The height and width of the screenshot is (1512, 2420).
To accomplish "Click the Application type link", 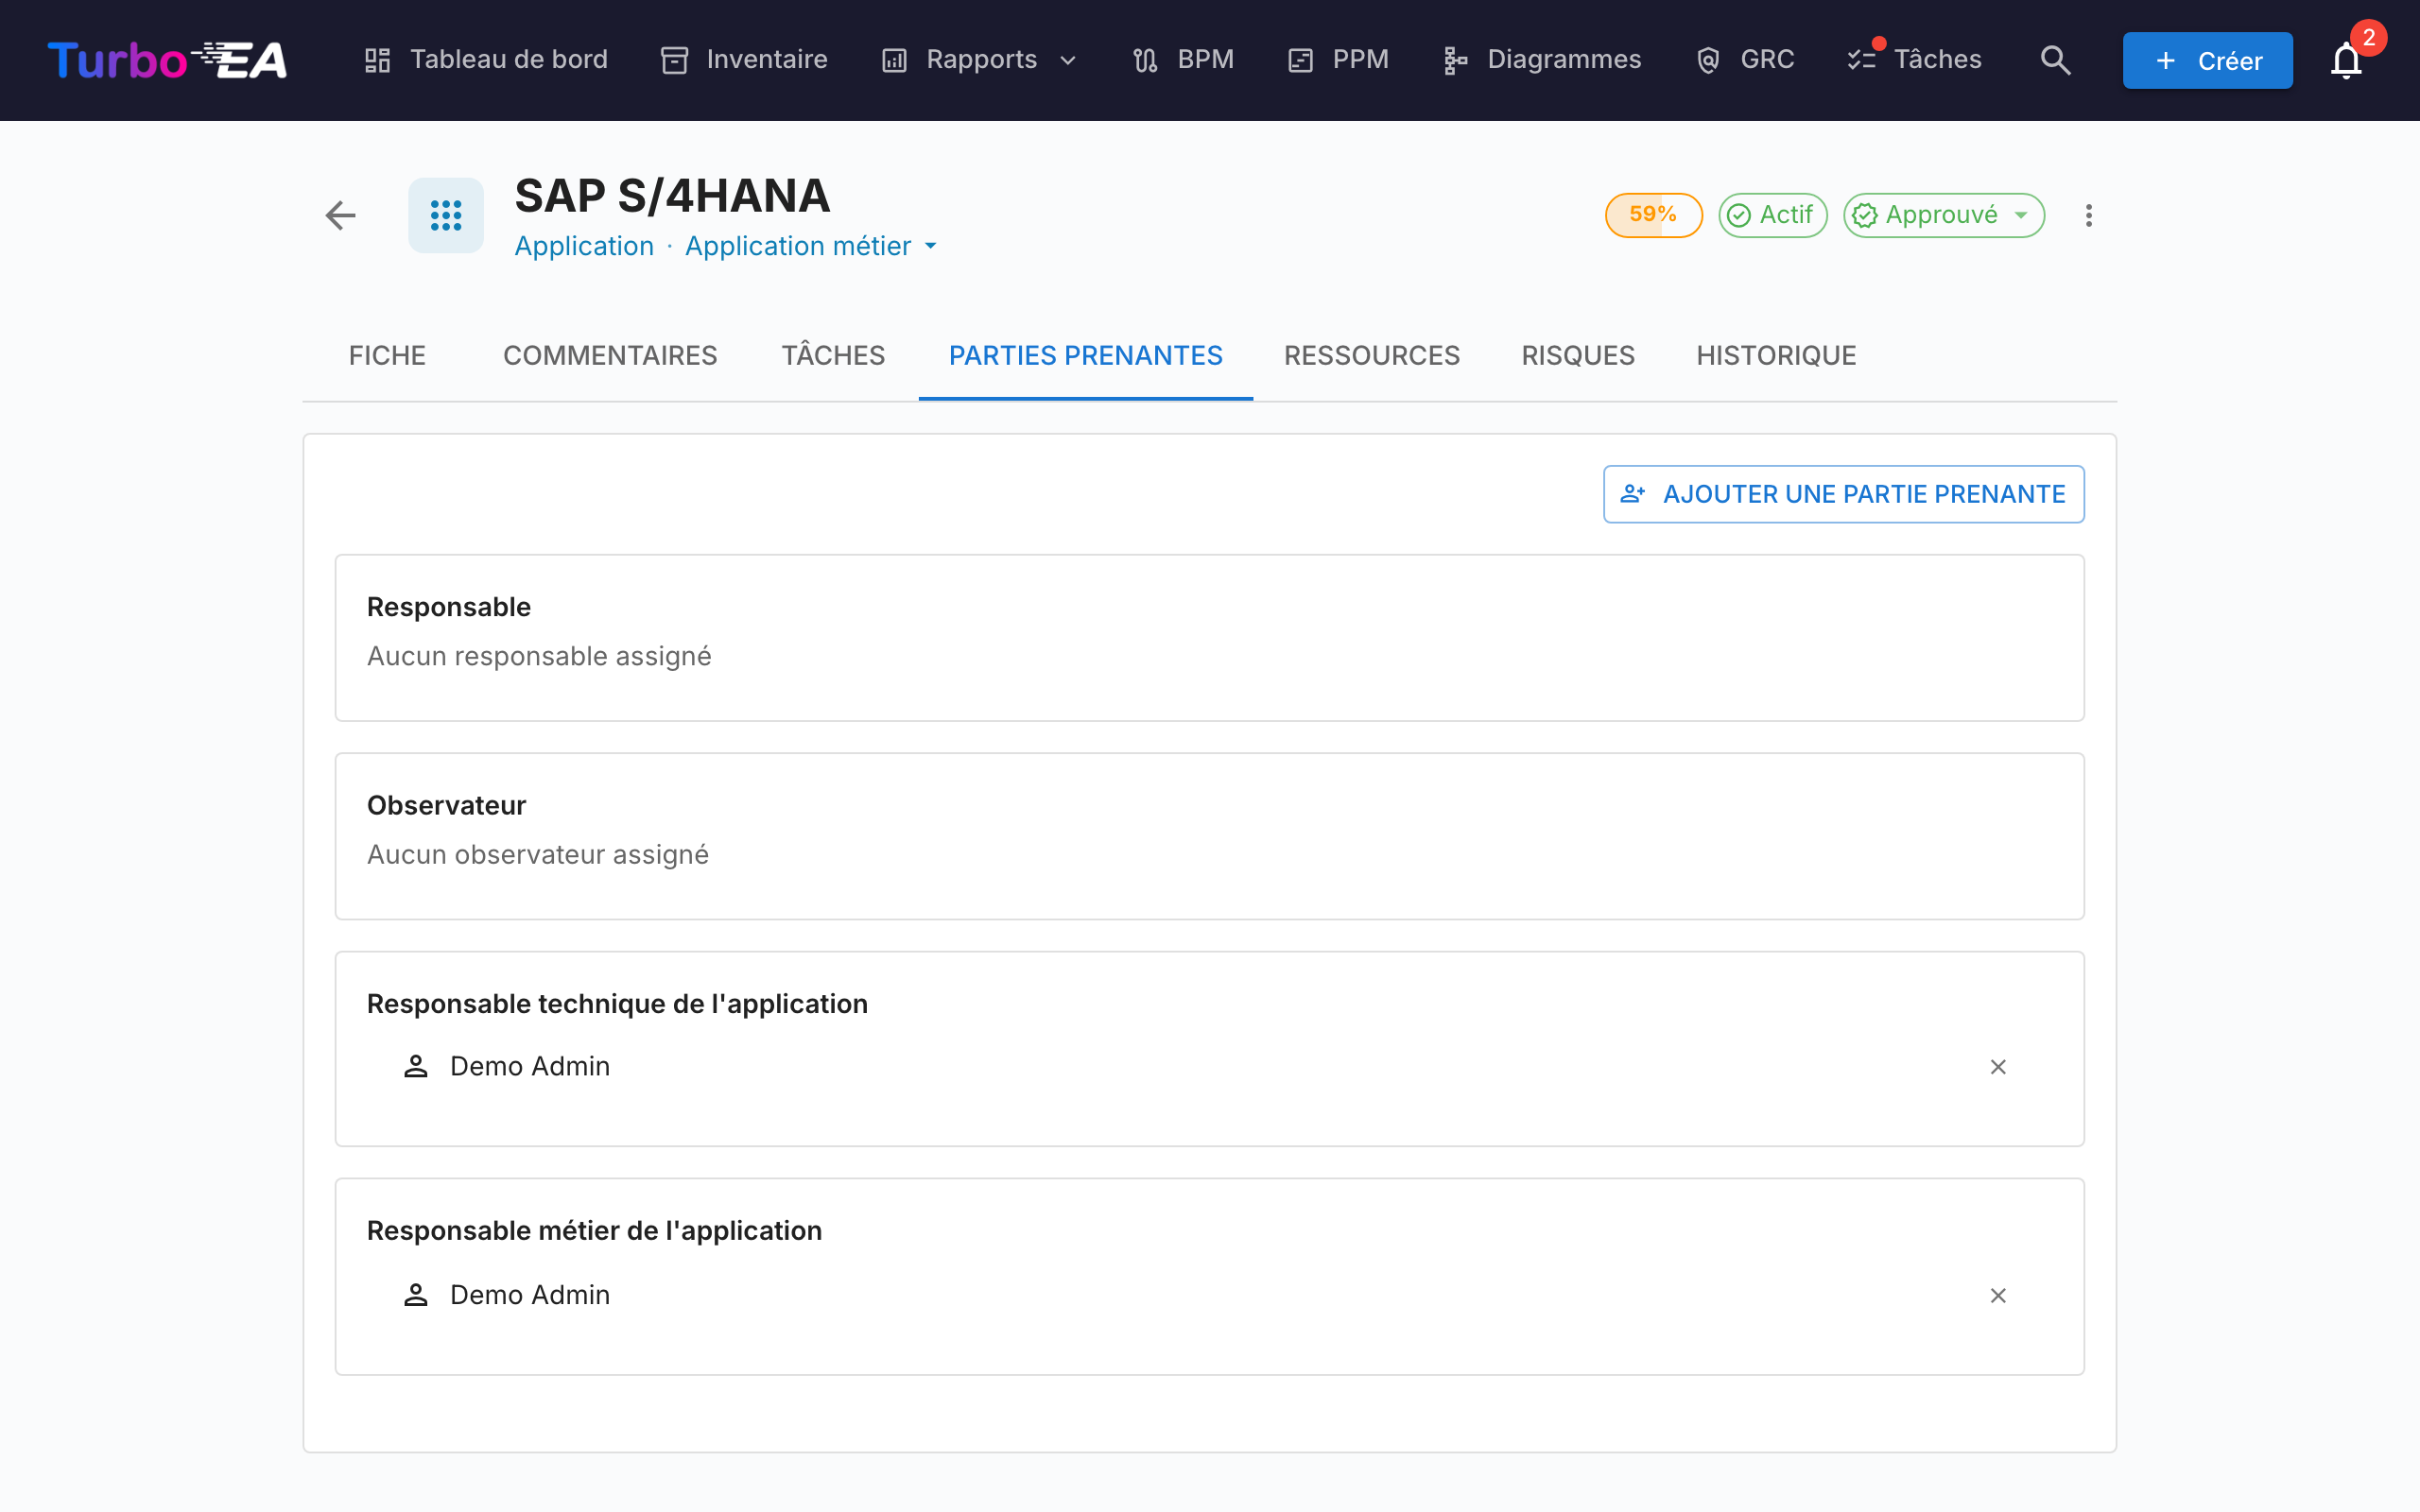I will tap(584, 246).
